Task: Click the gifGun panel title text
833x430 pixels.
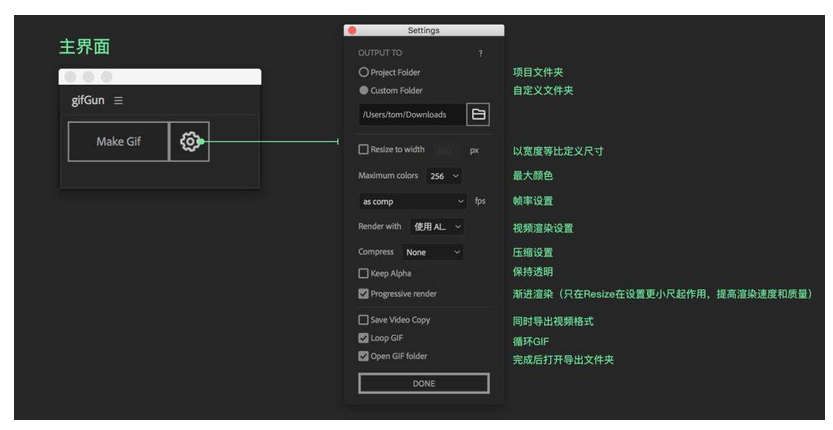Action: 88,100
